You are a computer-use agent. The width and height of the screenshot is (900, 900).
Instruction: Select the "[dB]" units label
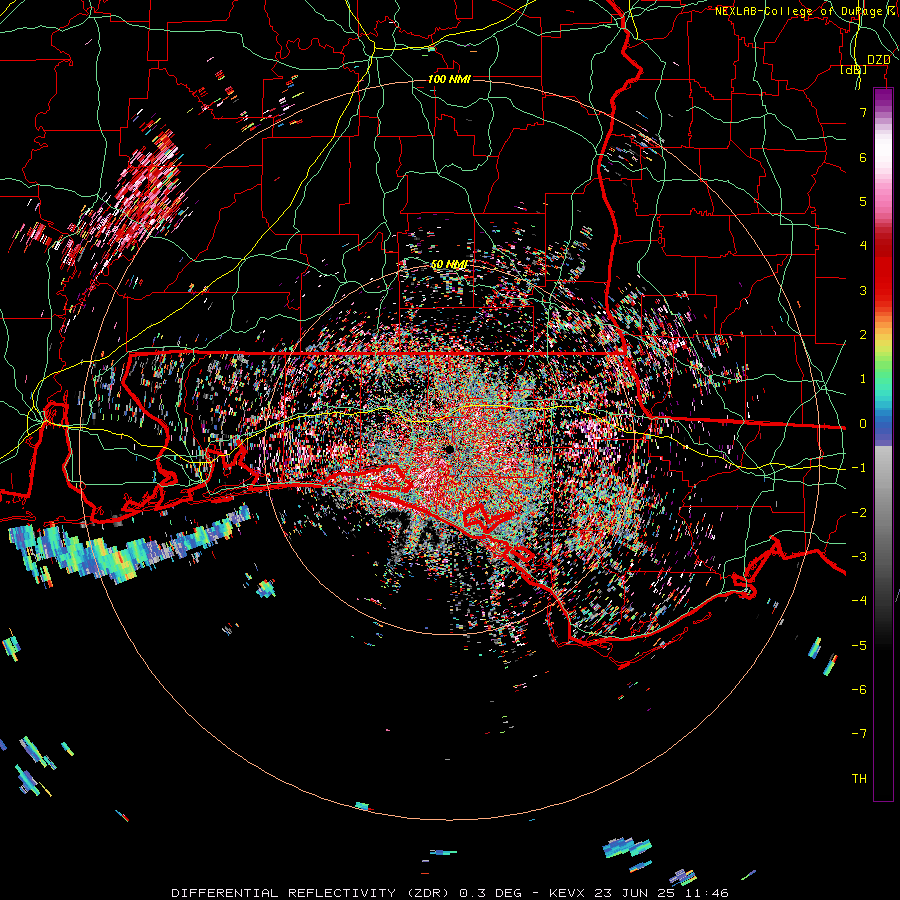click(854, 70)
